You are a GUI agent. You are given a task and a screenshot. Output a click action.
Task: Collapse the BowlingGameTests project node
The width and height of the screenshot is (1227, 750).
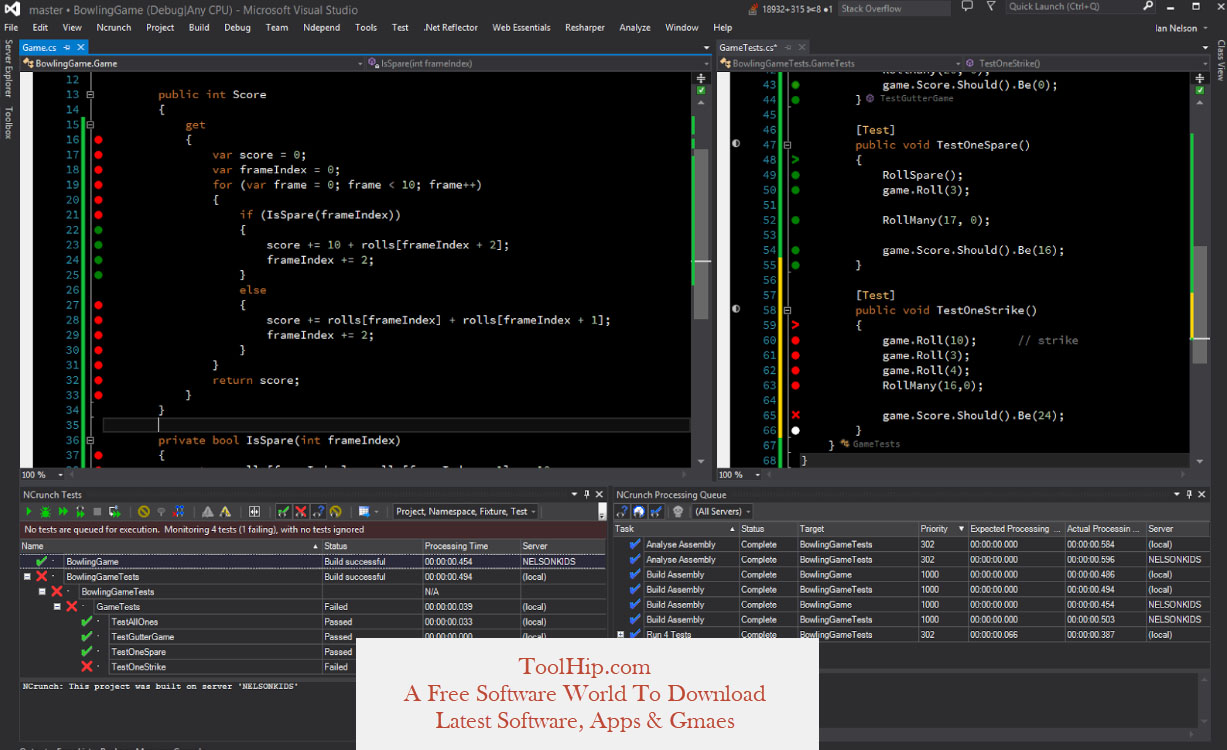pyautogui.click(x=27, y=577)
